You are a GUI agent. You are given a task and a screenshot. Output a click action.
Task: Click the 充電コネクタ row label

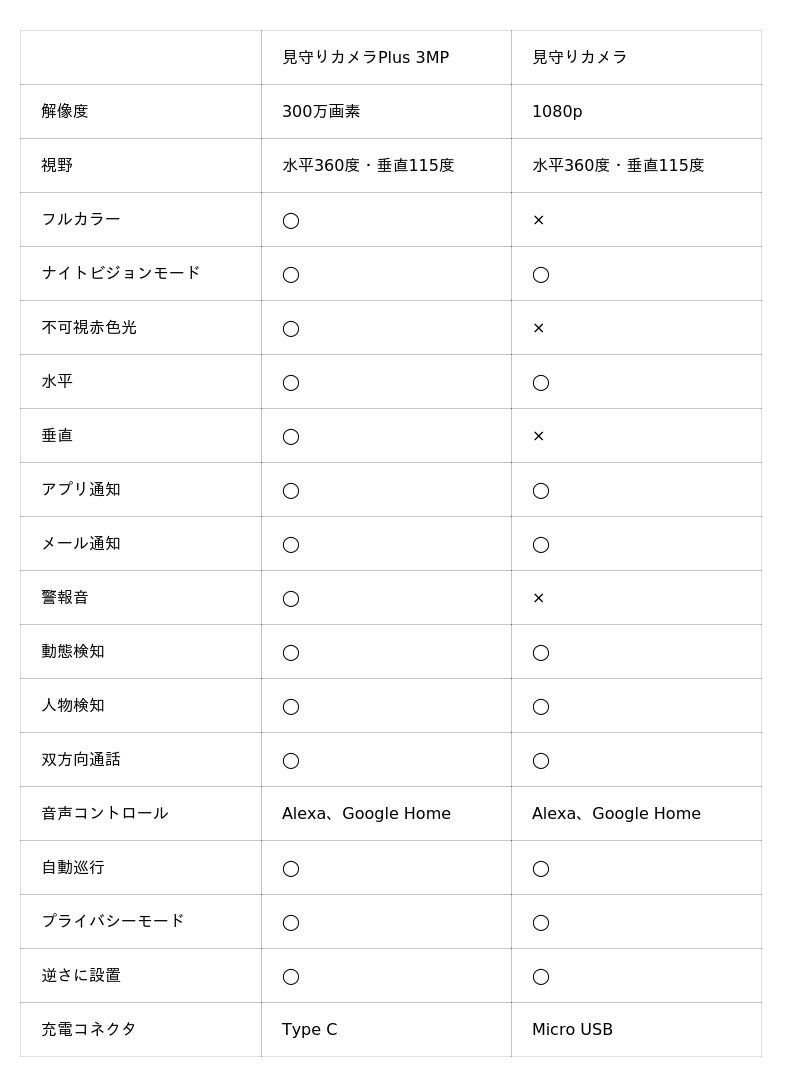tap(89, 1029)
